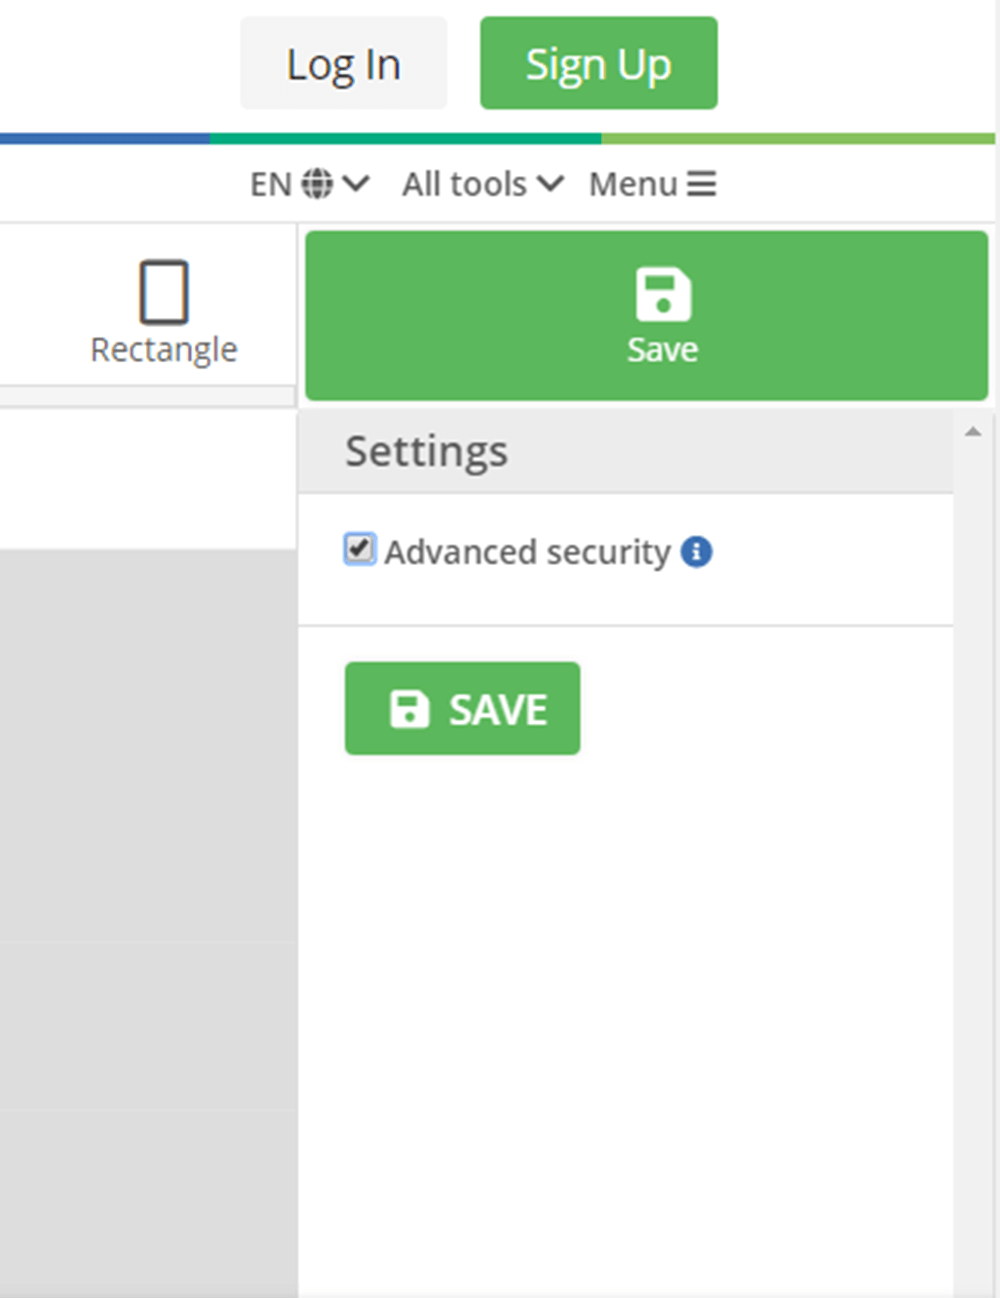The image size is (1000, 1298).
Task: Click the Rectangle tool label
Action: click(x=164, y=350)
